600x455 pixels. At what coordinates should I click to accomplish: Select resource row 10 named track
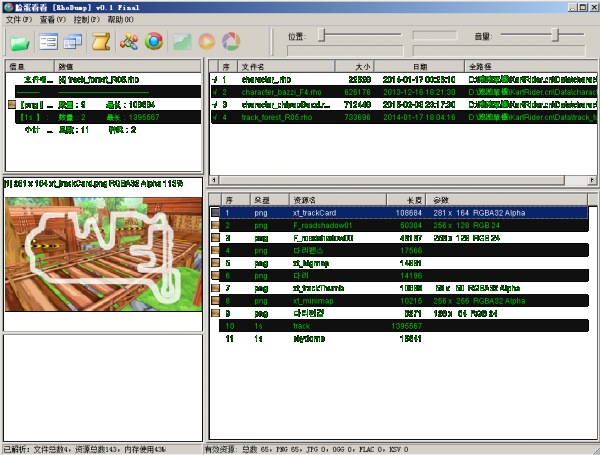coord(403,326)
